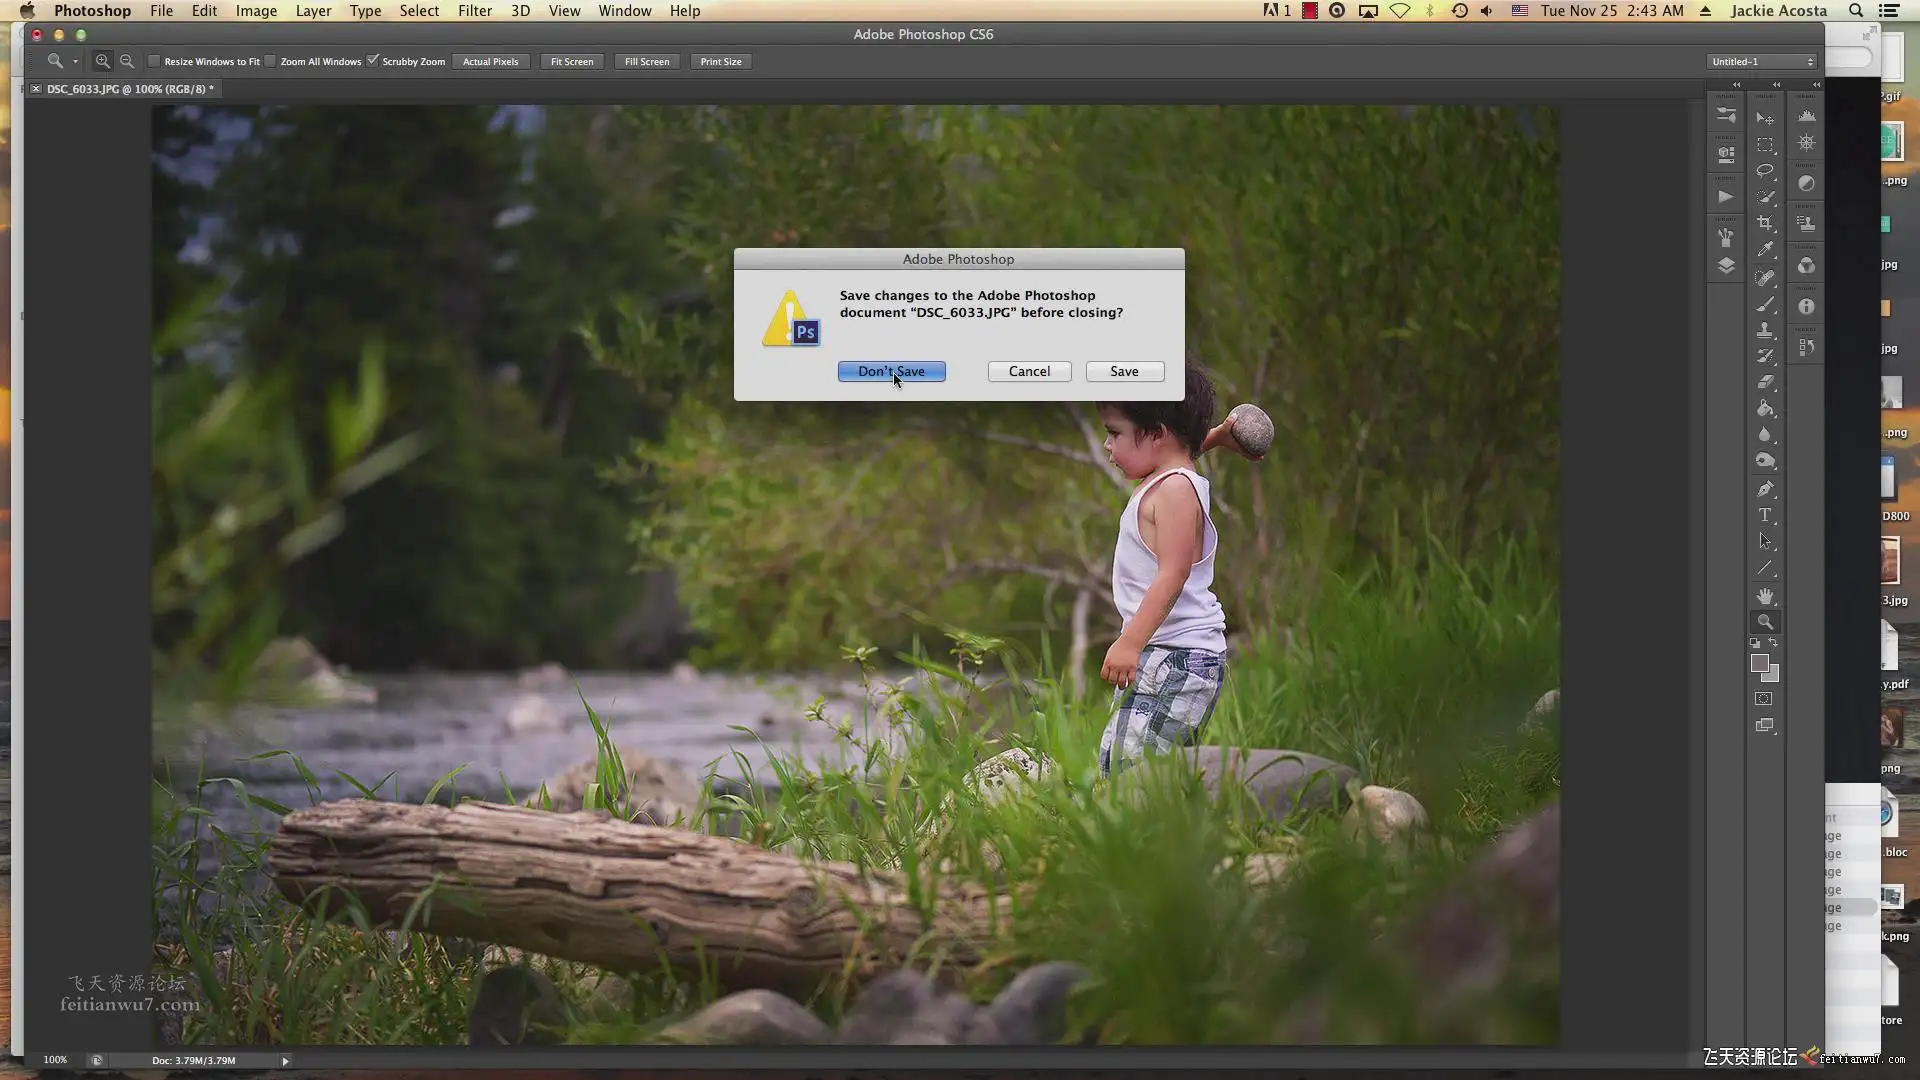
Task: Click the foreground color swatch
Action: [1759, 663]
